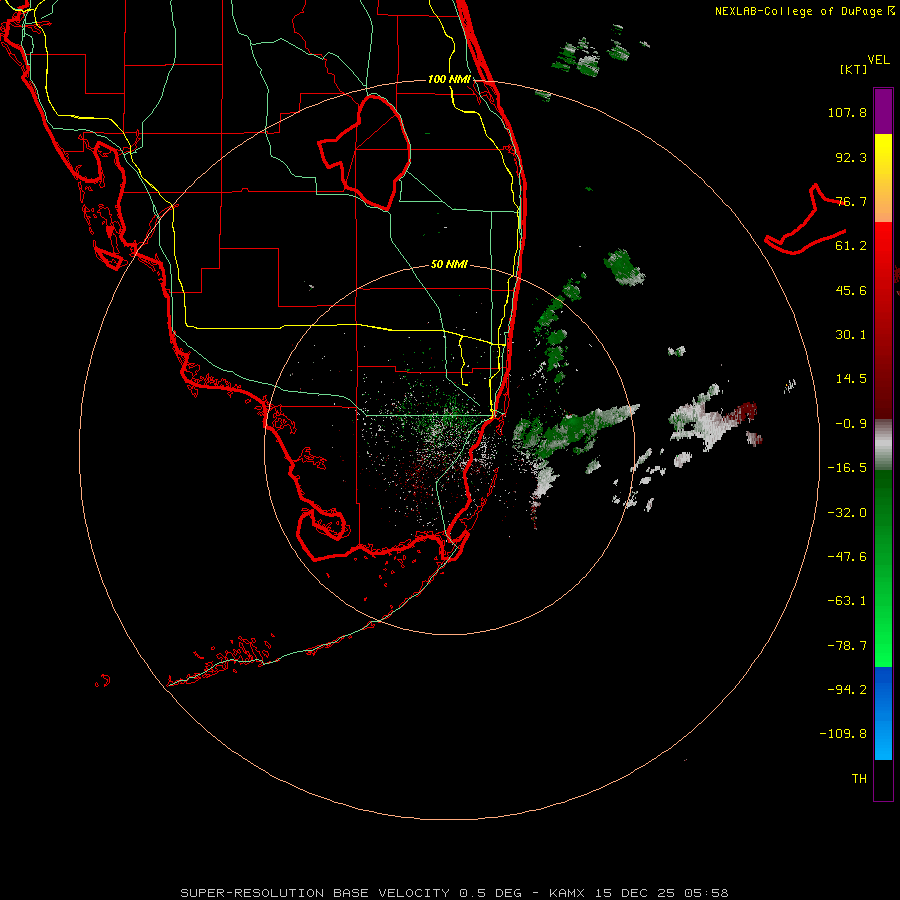The height and width of the screenshot is (900, 900).
Task: Select the 107.8 velocity scale value
Action: 847,112
